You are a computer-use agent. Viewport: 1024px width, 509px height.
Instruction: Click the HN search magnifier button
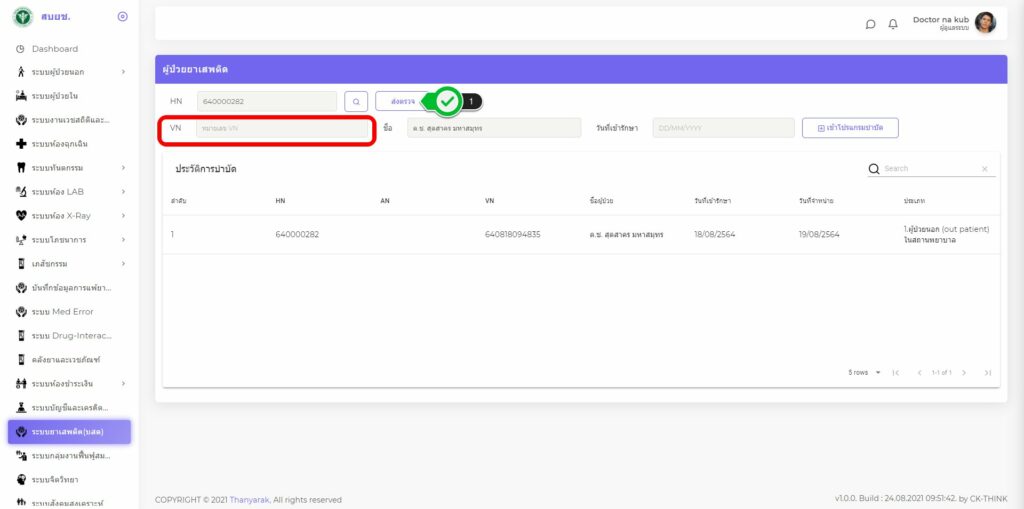(x=356, y=101)
